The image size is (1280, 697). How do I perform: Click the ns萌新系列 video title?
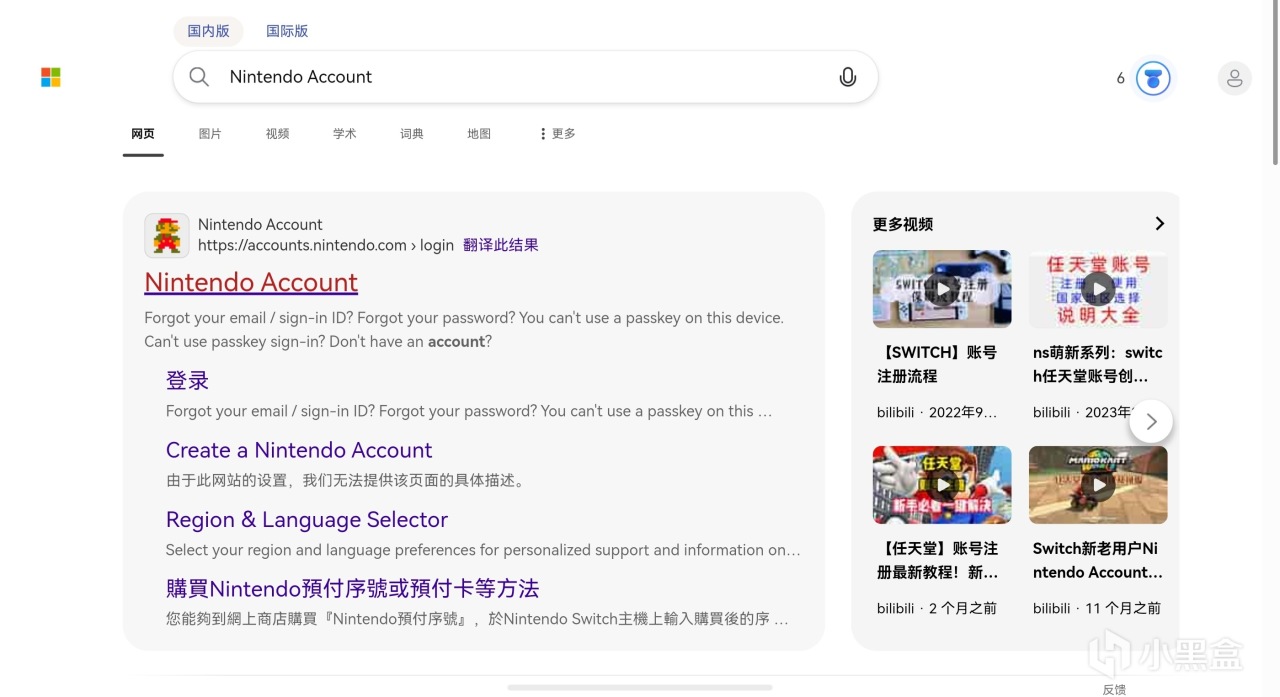coord(1098,364)
